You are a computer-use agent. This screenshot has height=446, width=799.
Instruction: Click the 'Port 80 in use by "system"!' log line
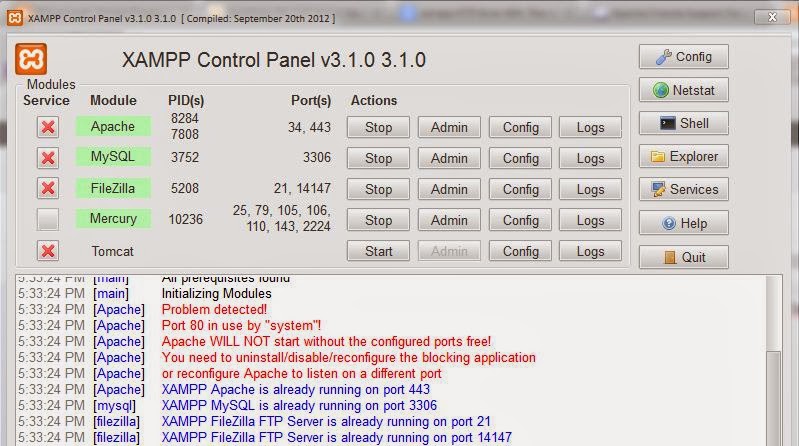click(x=241, y=325)
